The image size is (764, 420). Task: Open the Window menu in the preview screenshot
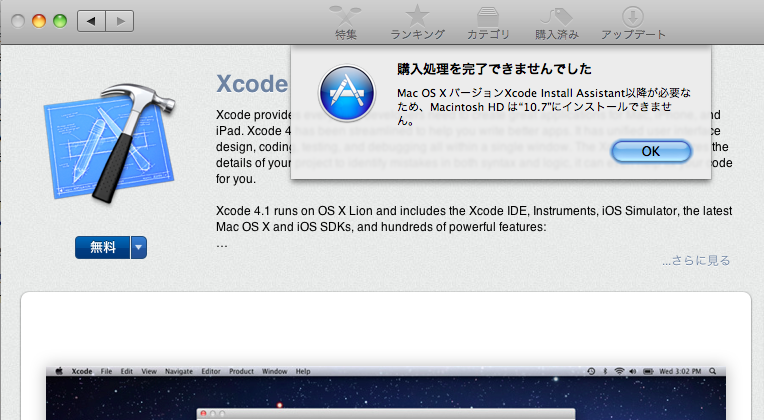pyautogui.click(x=275, y=371)
